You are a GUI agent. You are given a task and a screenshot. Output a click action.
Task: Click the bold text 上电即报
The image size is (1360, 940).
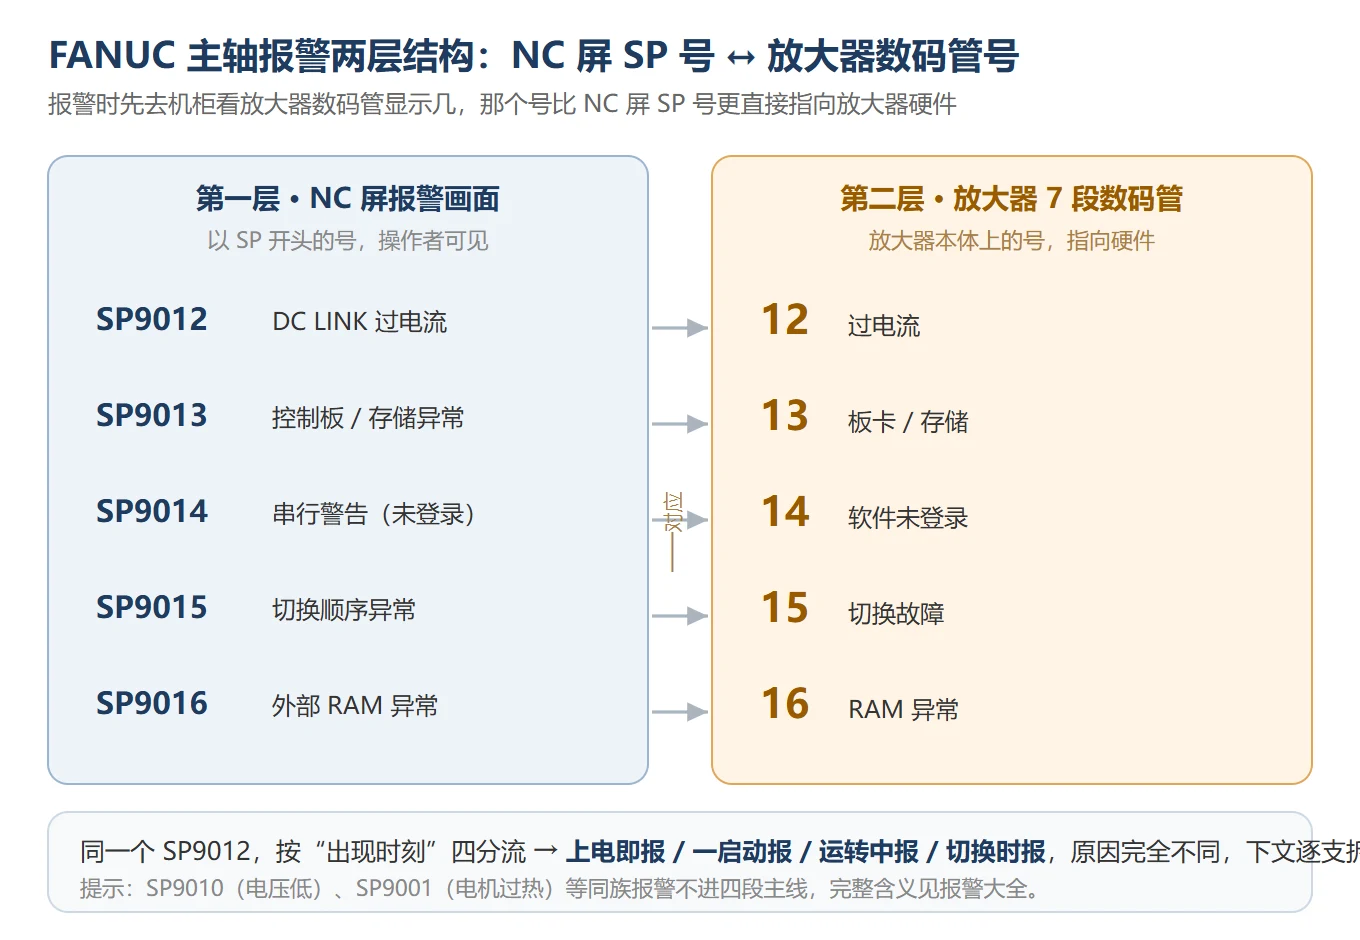point(616,852)
